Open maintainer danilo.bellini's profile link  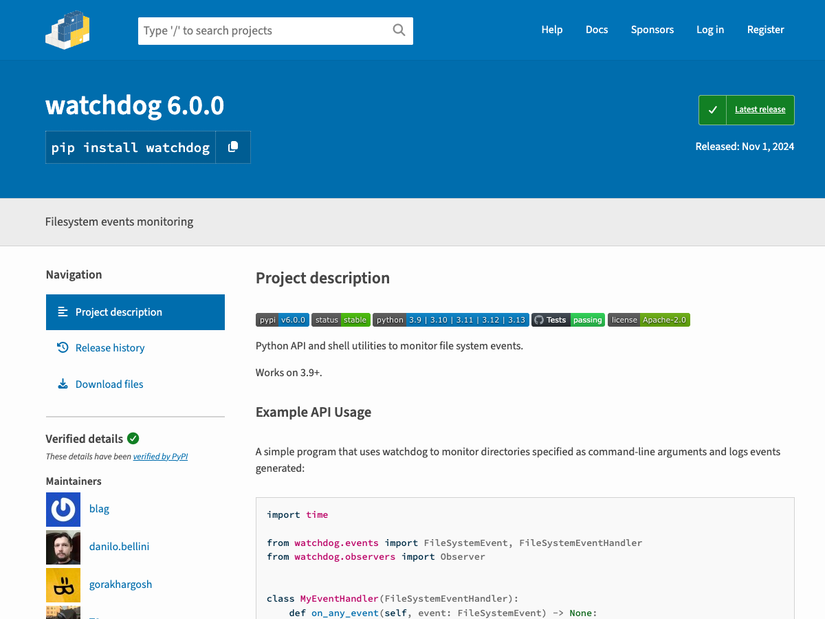click(x=119, y=546)
